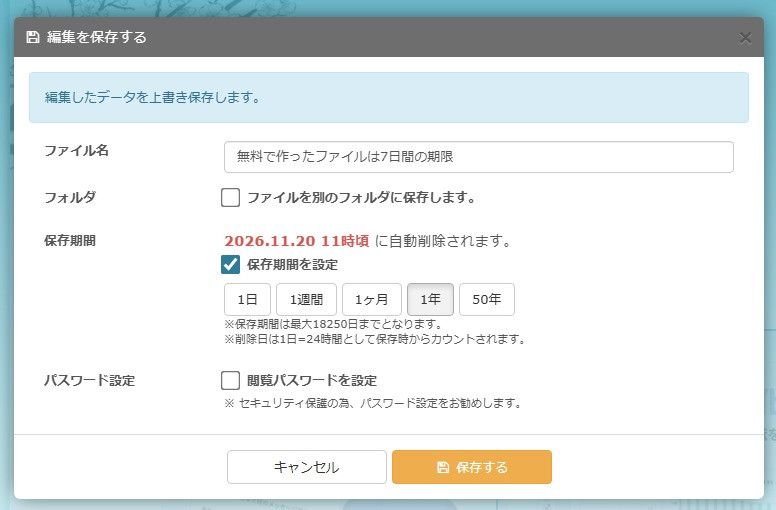Enable the save-to-another-folder checkbox
The height and width of the screenshot is (510, 776).
click(x=231, y=198)
